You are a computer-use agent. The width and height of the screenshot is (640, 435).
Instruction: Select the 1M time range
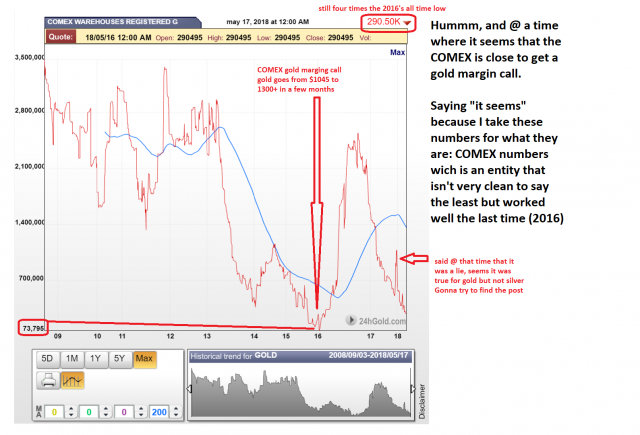point(72,359)
